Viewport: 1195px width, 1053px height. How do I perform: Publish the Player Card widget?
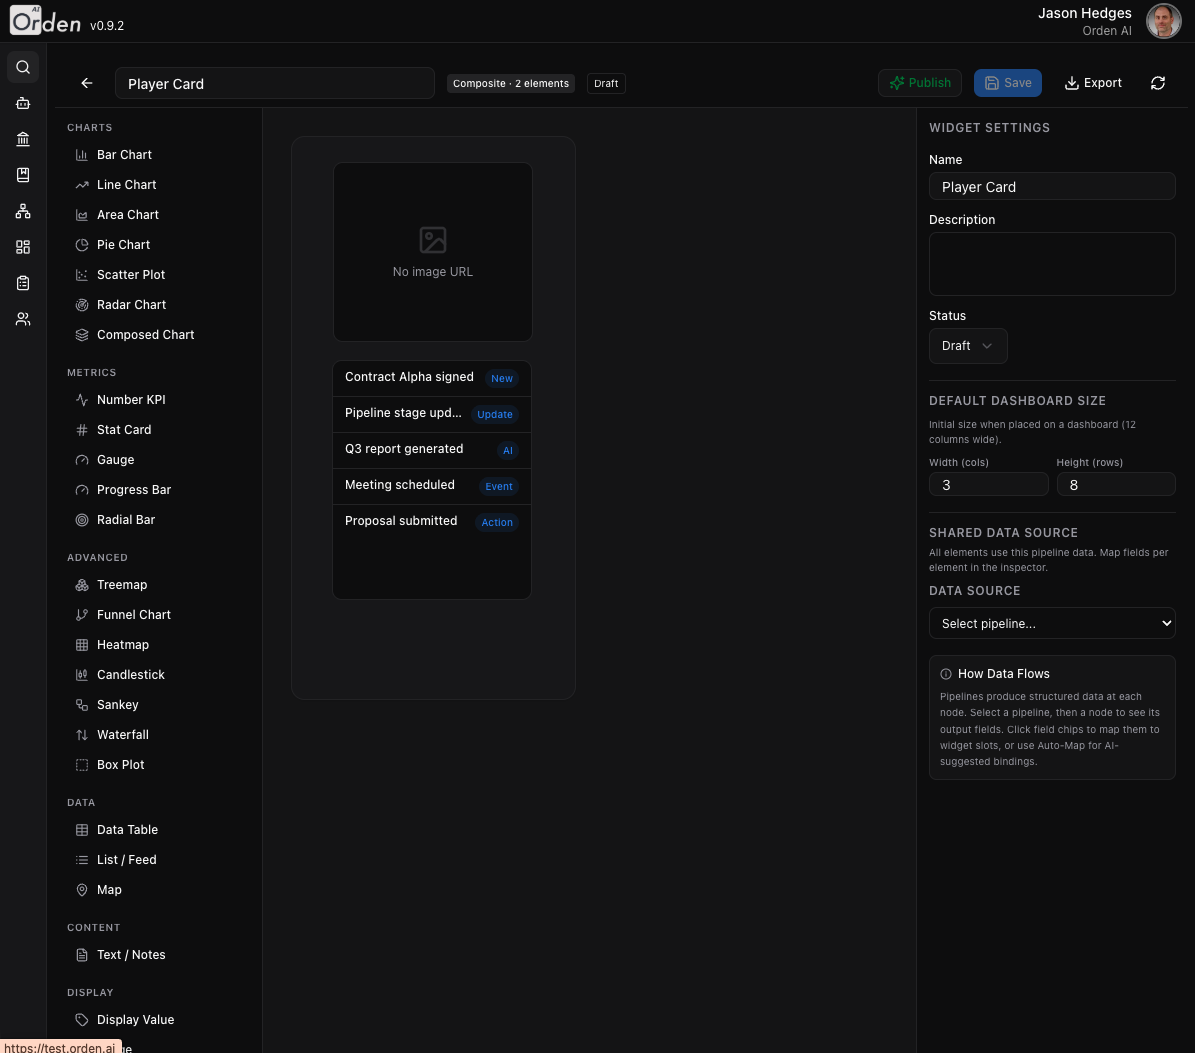(919, 83)
